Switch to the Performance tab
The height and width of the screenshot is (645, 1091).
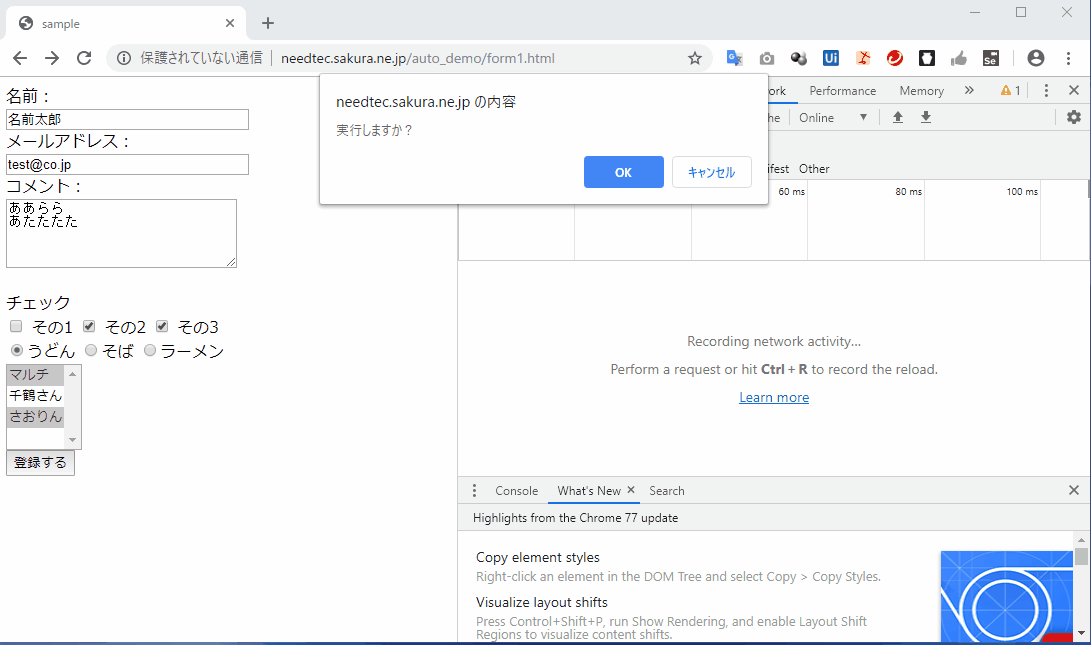pyautogui.click(x=843, y=90)
